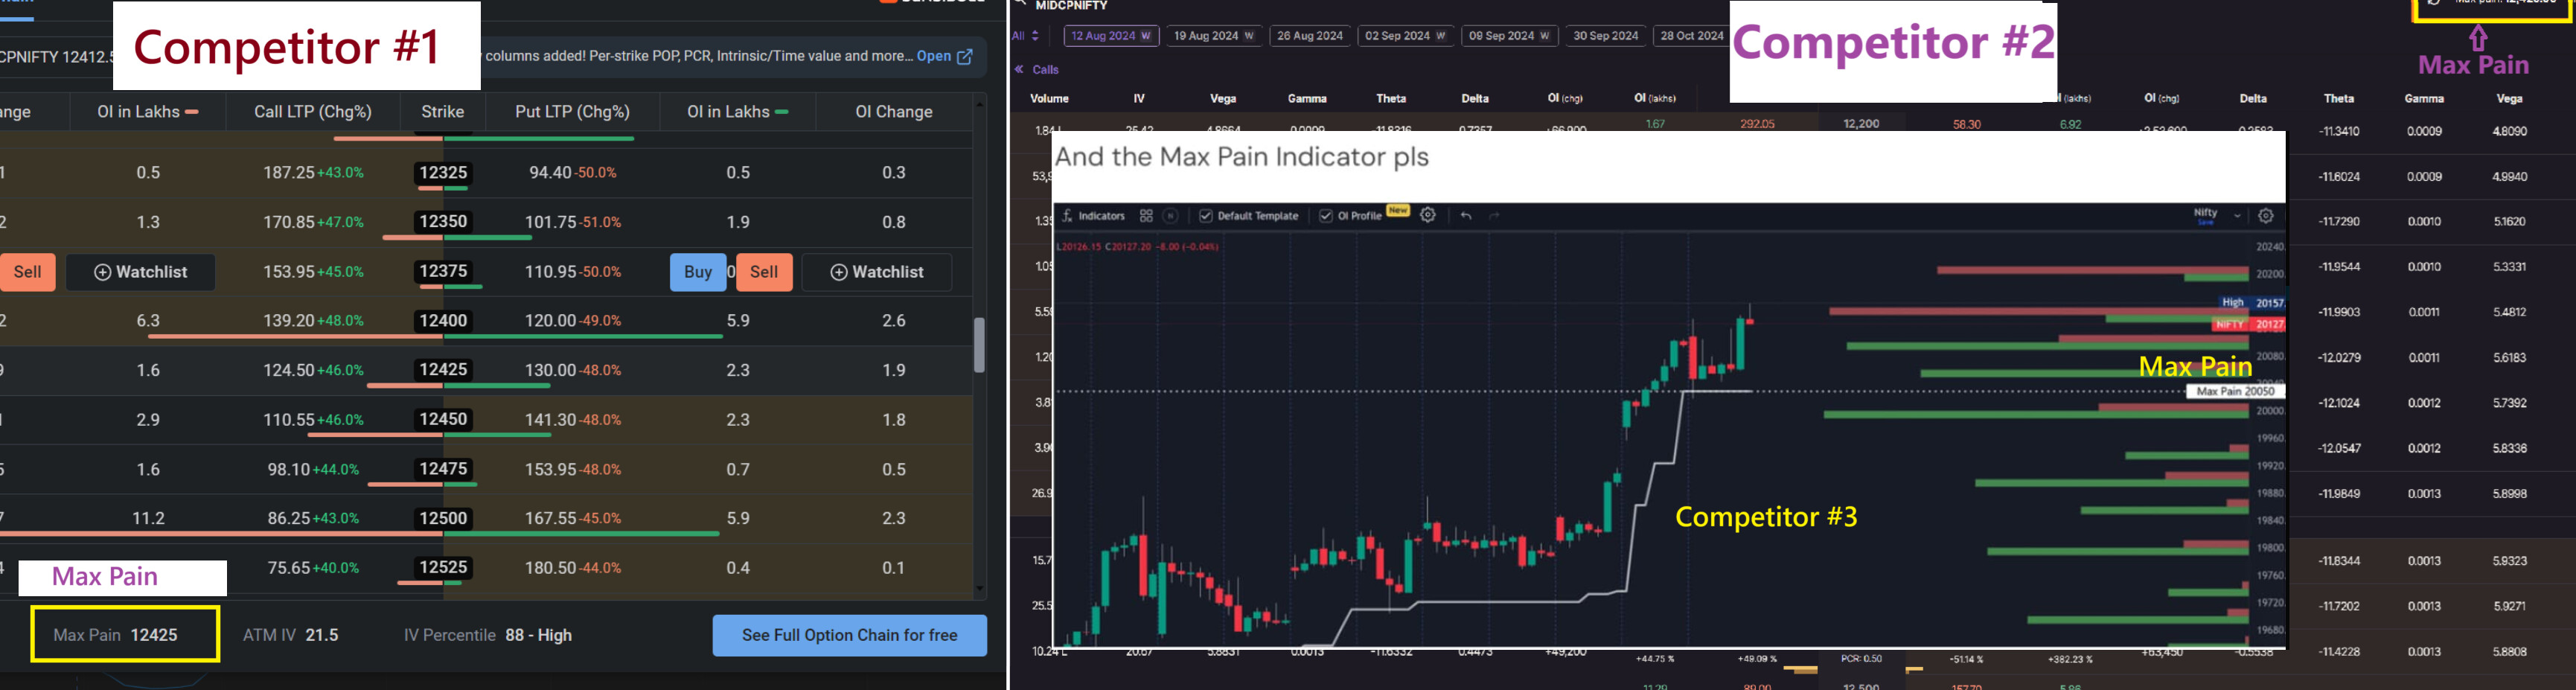Click put-side OI in Lakhs header
Screen dimensions: 2576x690
737,112
